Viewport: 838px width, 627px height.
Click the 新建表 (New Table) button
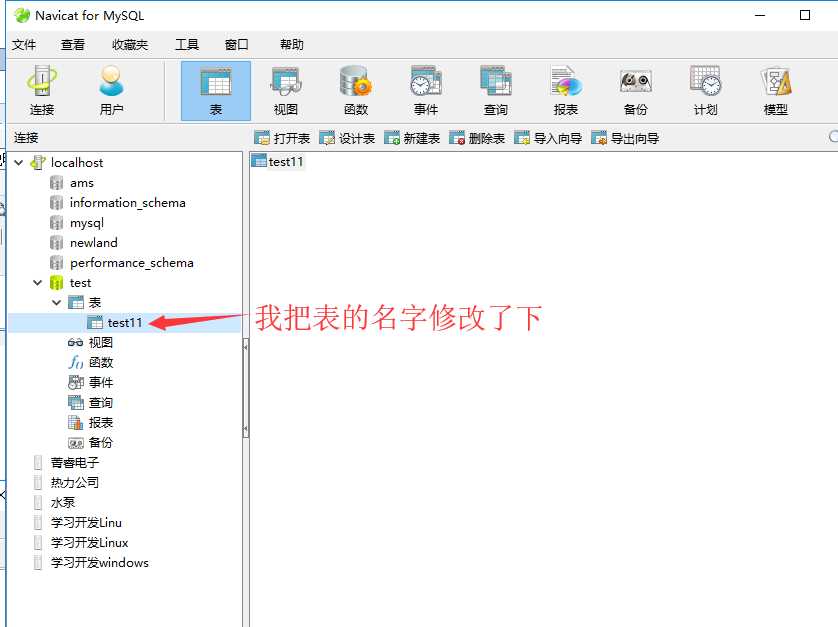coord(412,138)
